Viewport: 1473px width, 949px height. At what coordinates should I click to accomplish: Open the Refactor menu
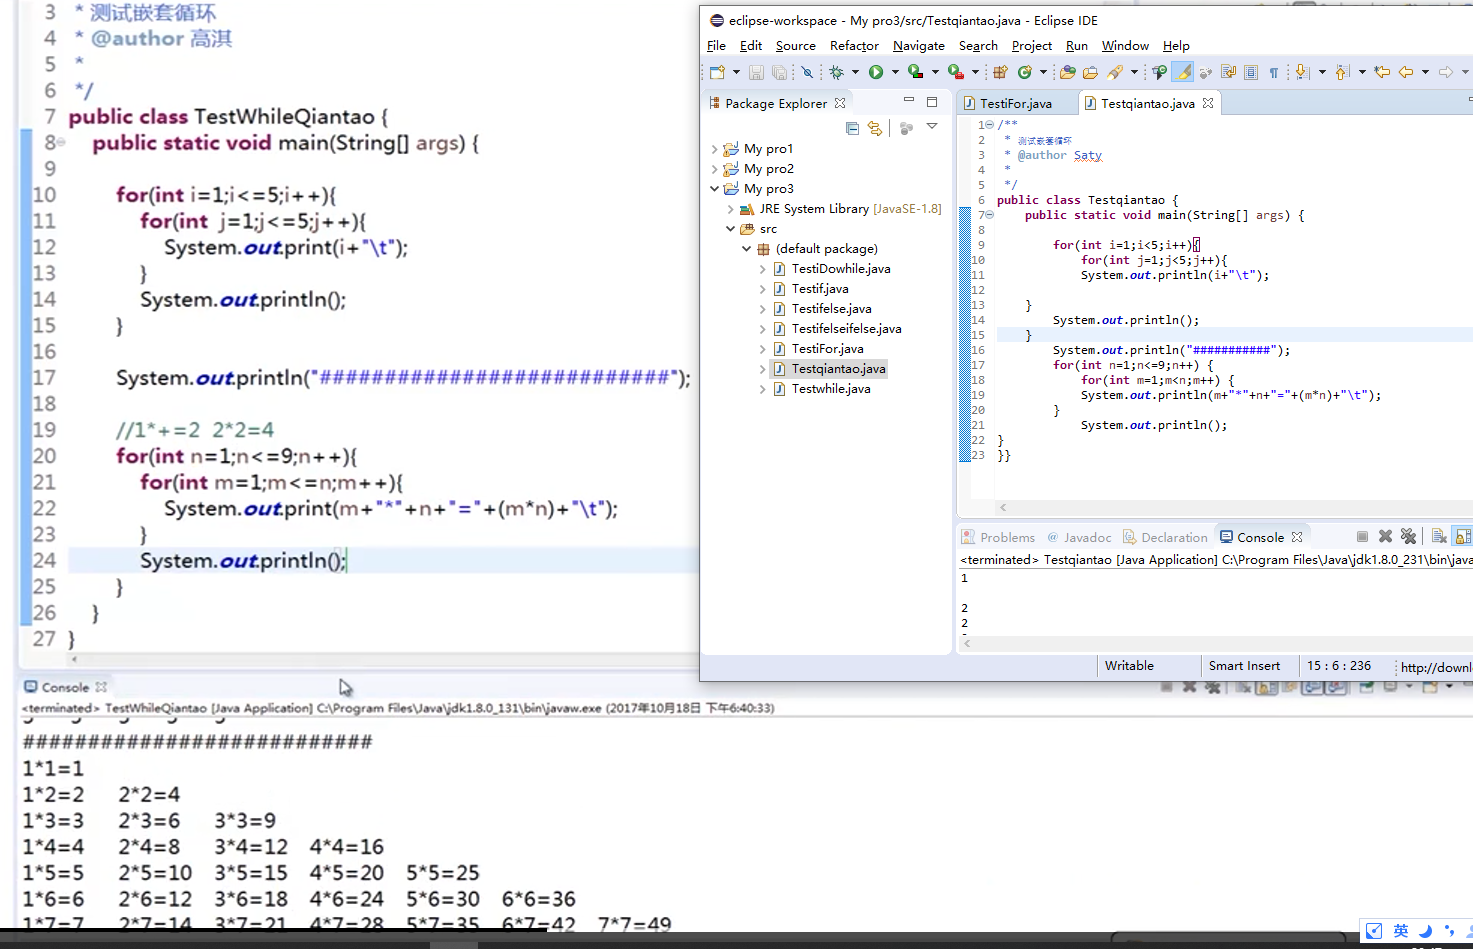(x=854, y=46)
